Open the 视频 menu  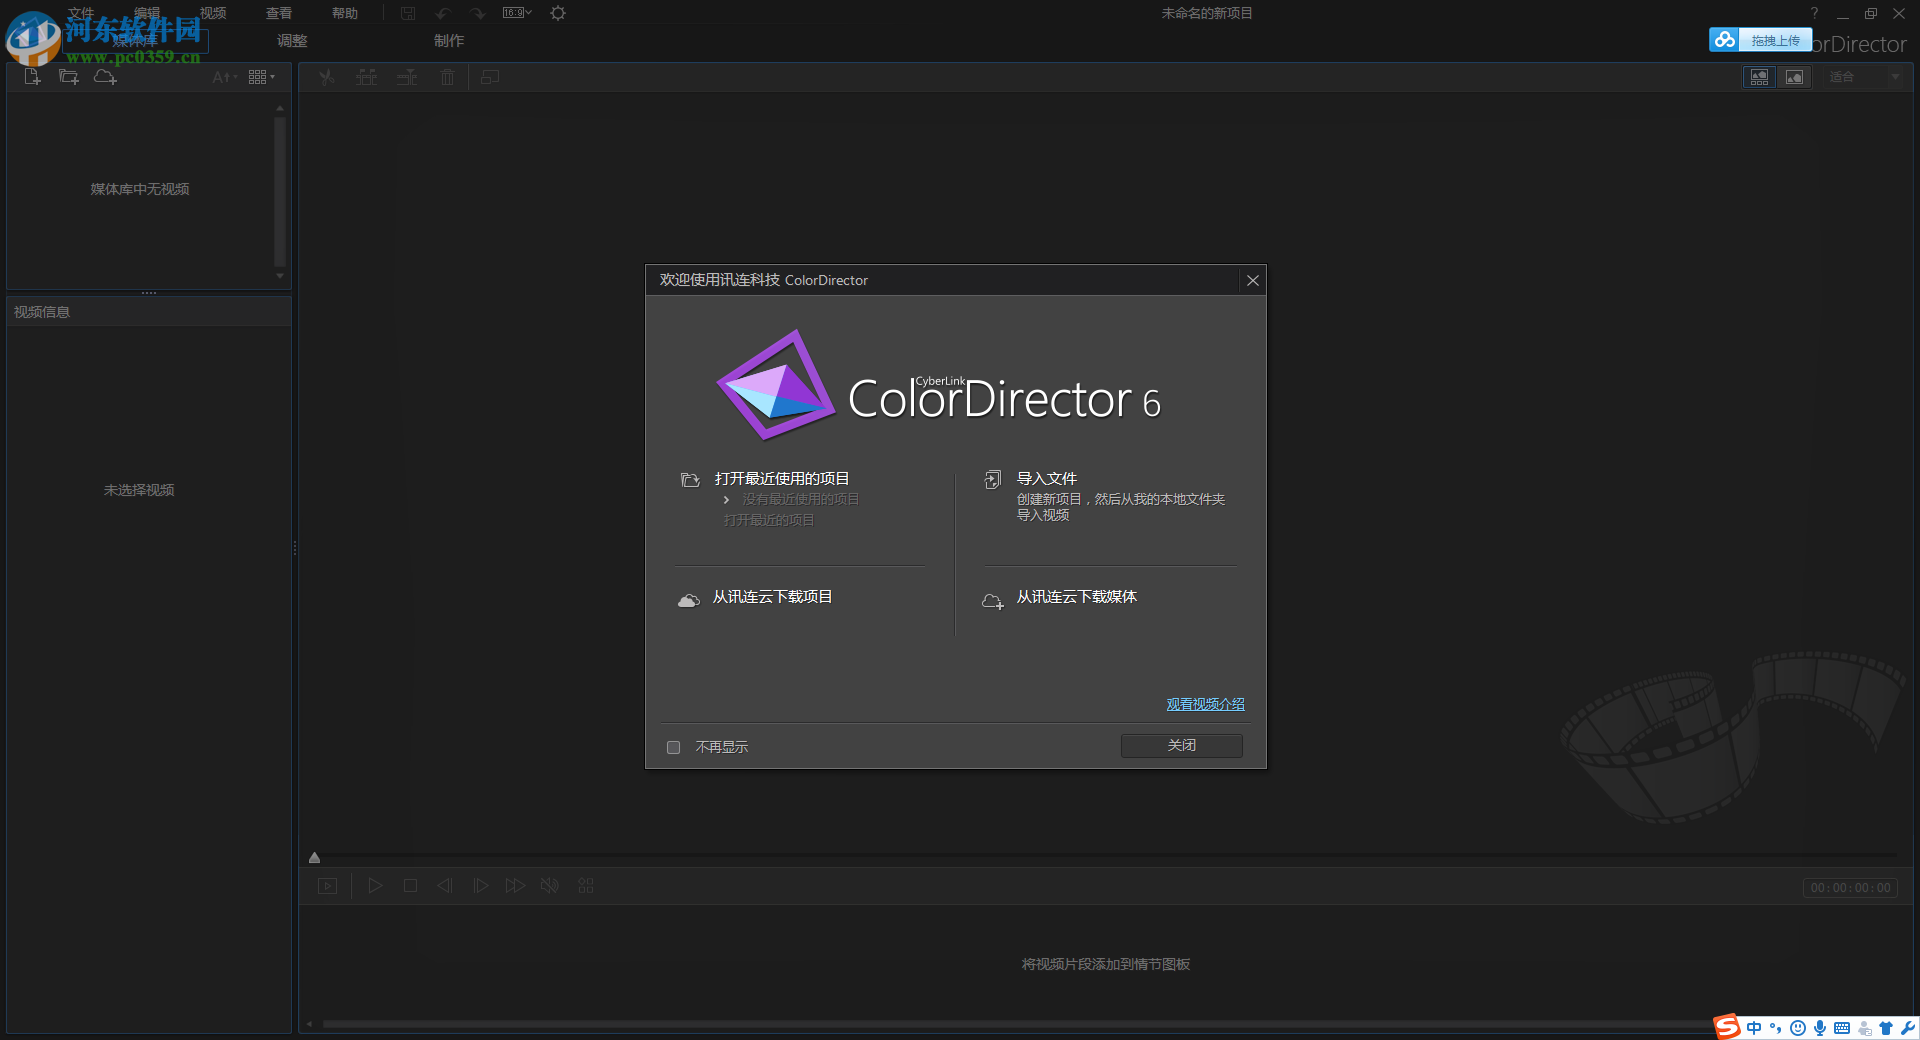click(213, 13)
